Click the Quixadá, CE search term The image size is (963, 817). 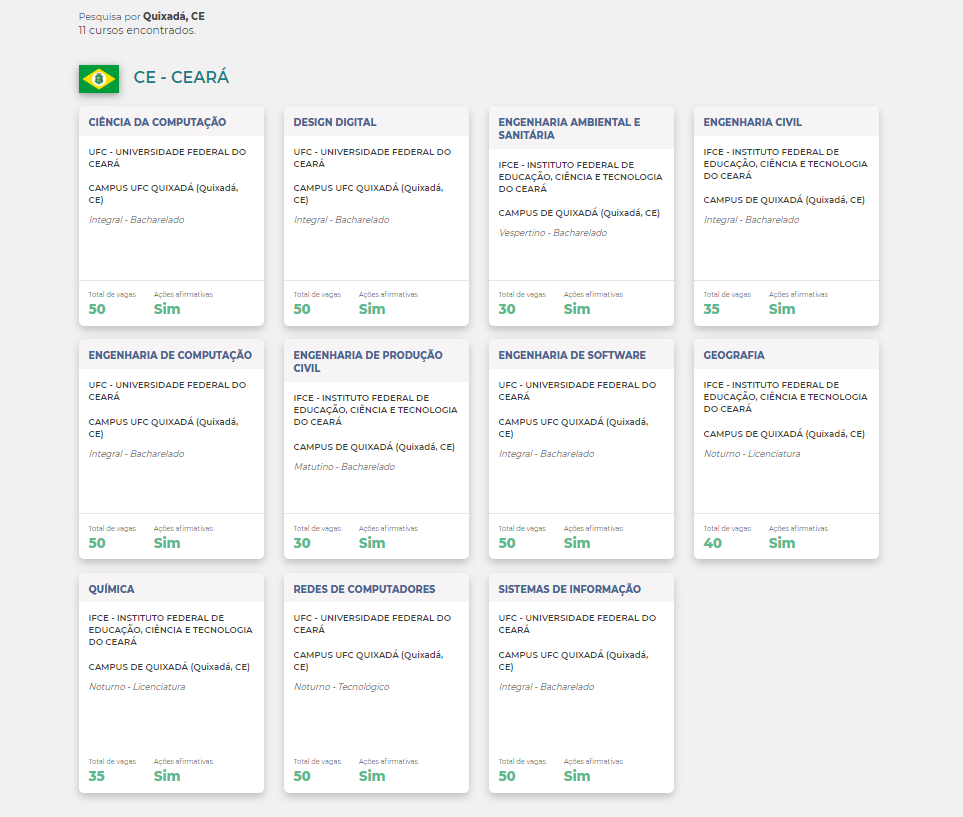[174, 16]
